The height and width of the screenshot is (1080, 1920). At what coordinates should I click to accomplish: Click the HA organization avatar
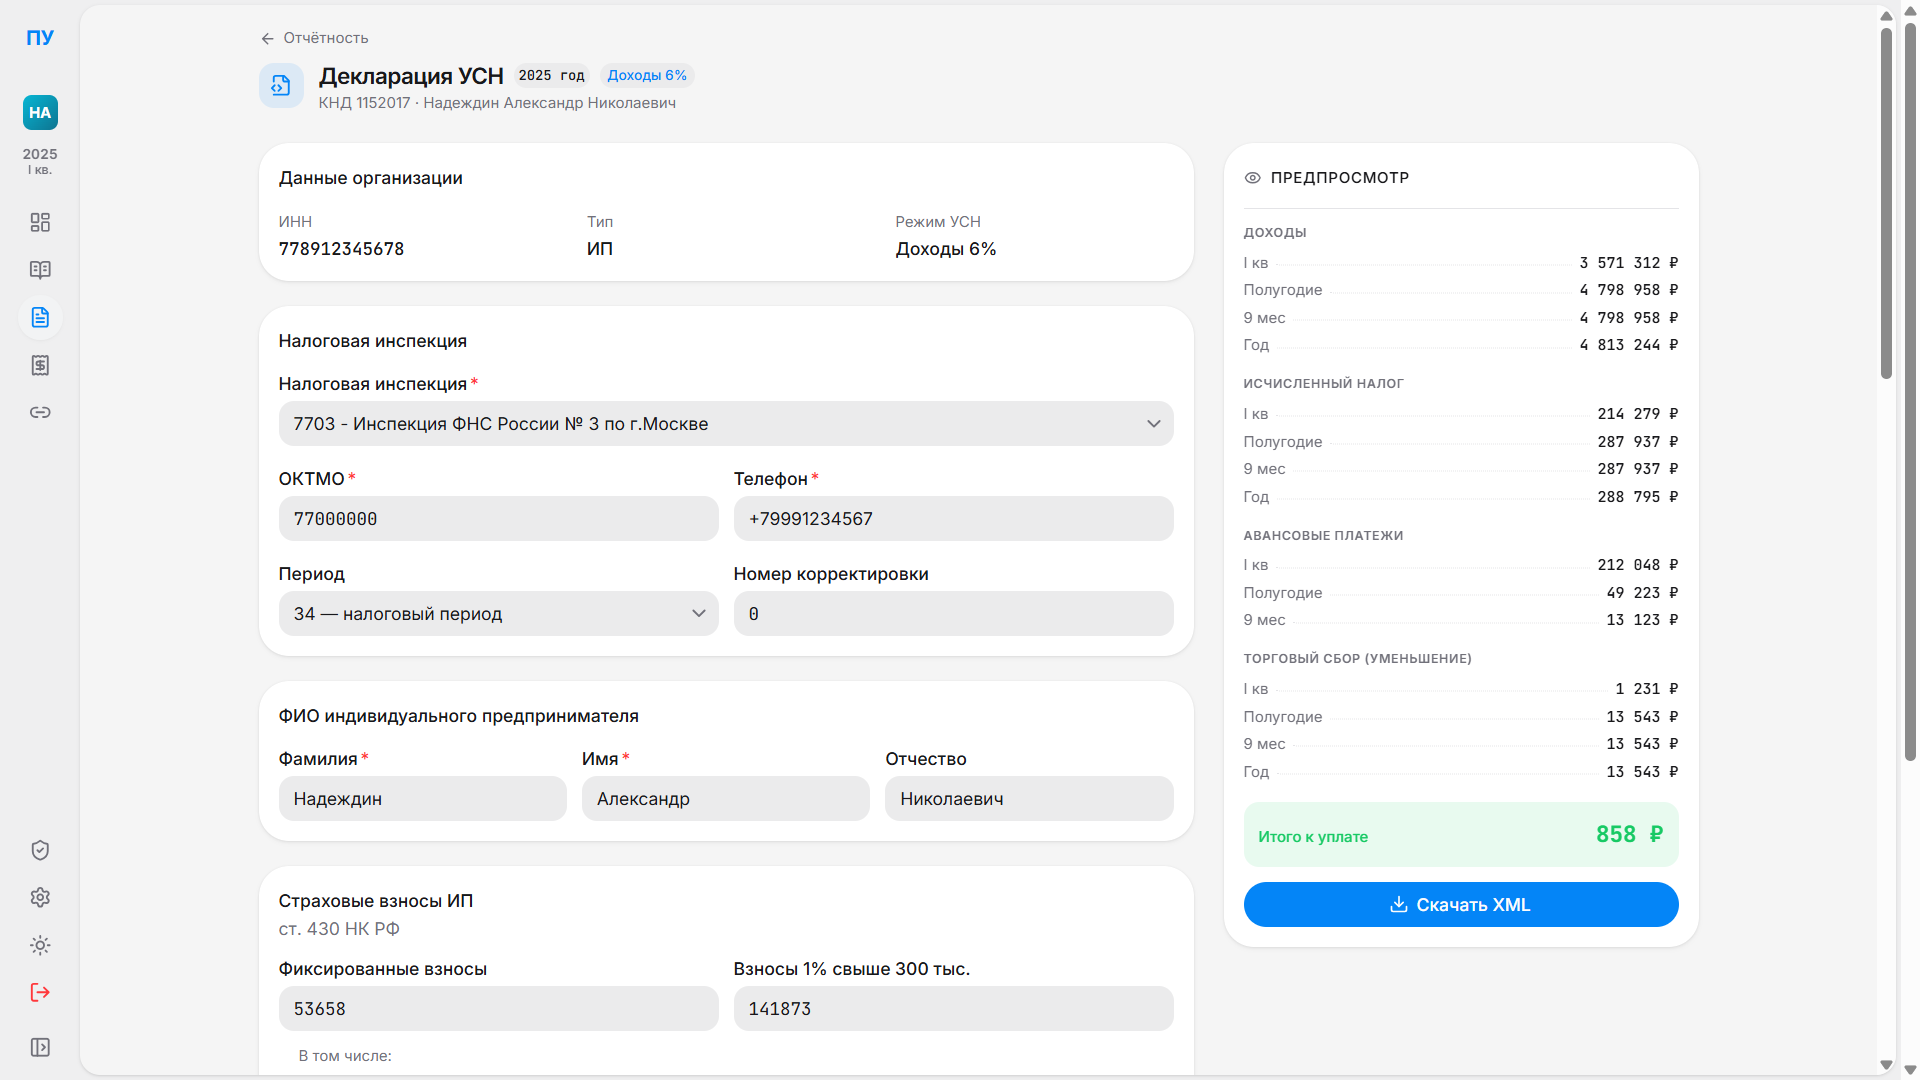[x=40, y=113]
